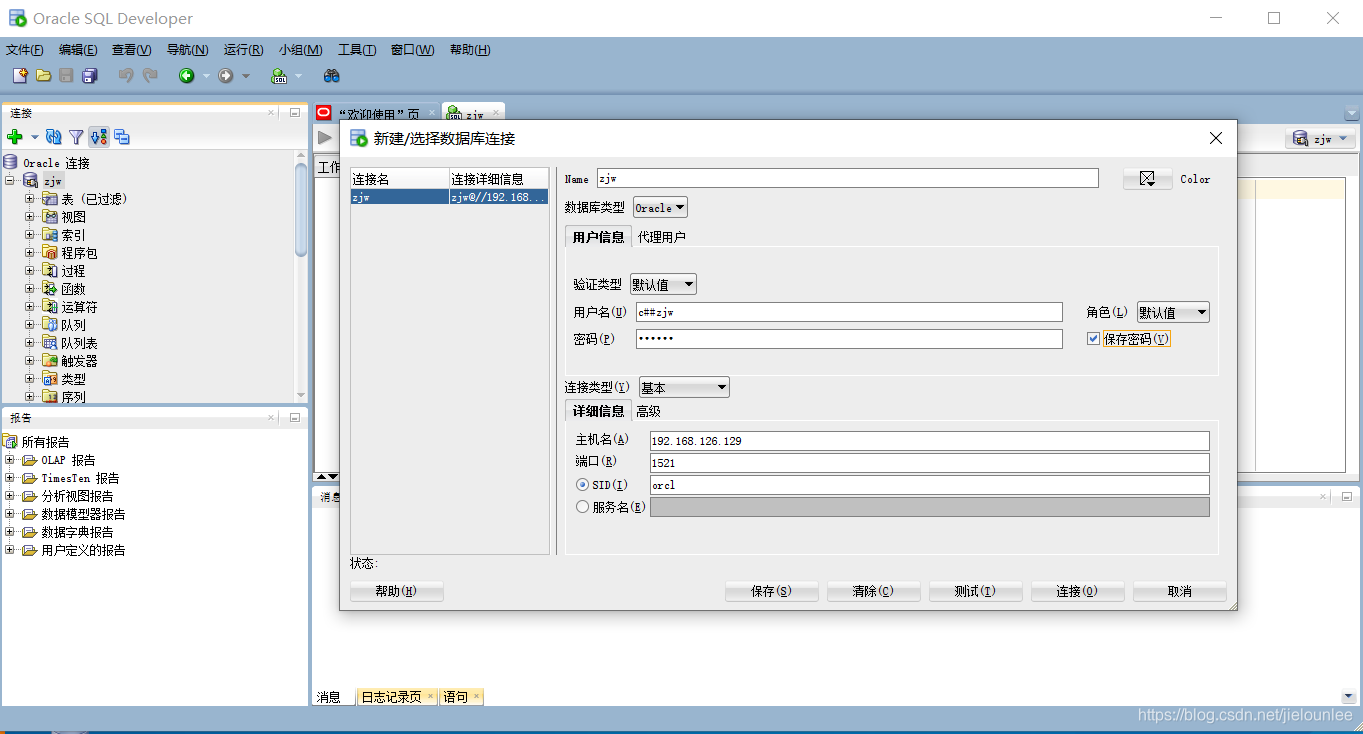Image resolution: width=1363 pixels, height=734 pixels.
Task: Click the Triggers folder icon in tree
Action: 50,361
